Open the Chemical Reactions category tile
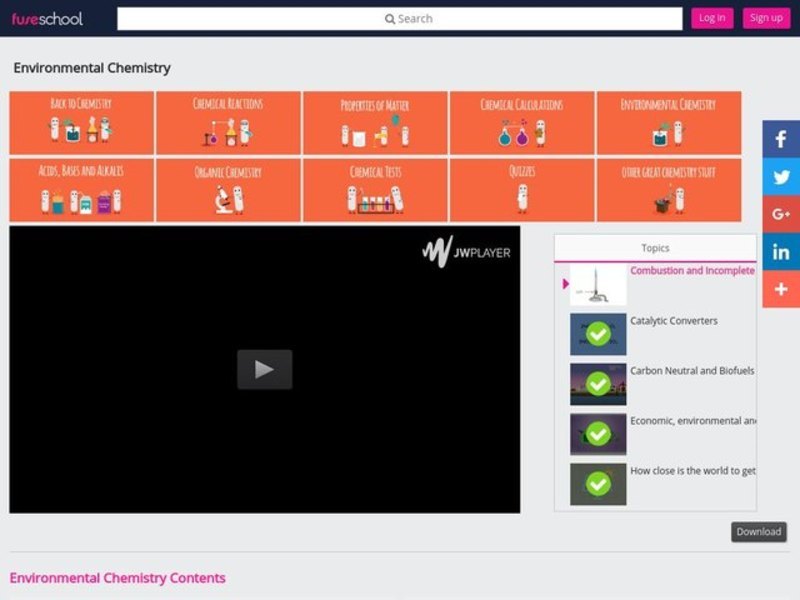Screen dimensions: 800x600 click(228, 123)
